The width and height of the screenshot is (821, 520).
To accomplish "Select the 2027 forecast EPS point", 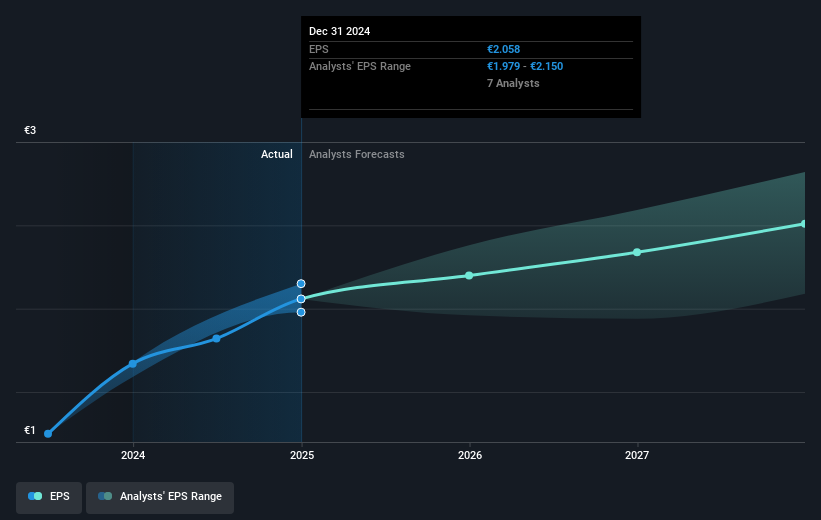I will click(637, 252).
